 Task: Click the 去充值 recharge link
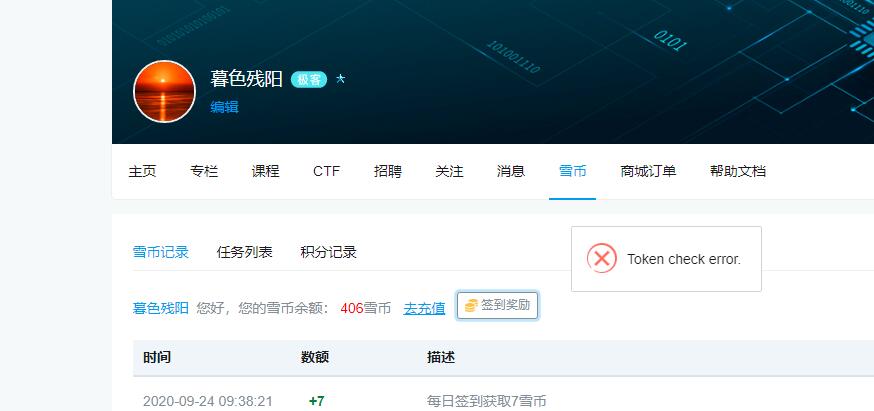point(424,308)
